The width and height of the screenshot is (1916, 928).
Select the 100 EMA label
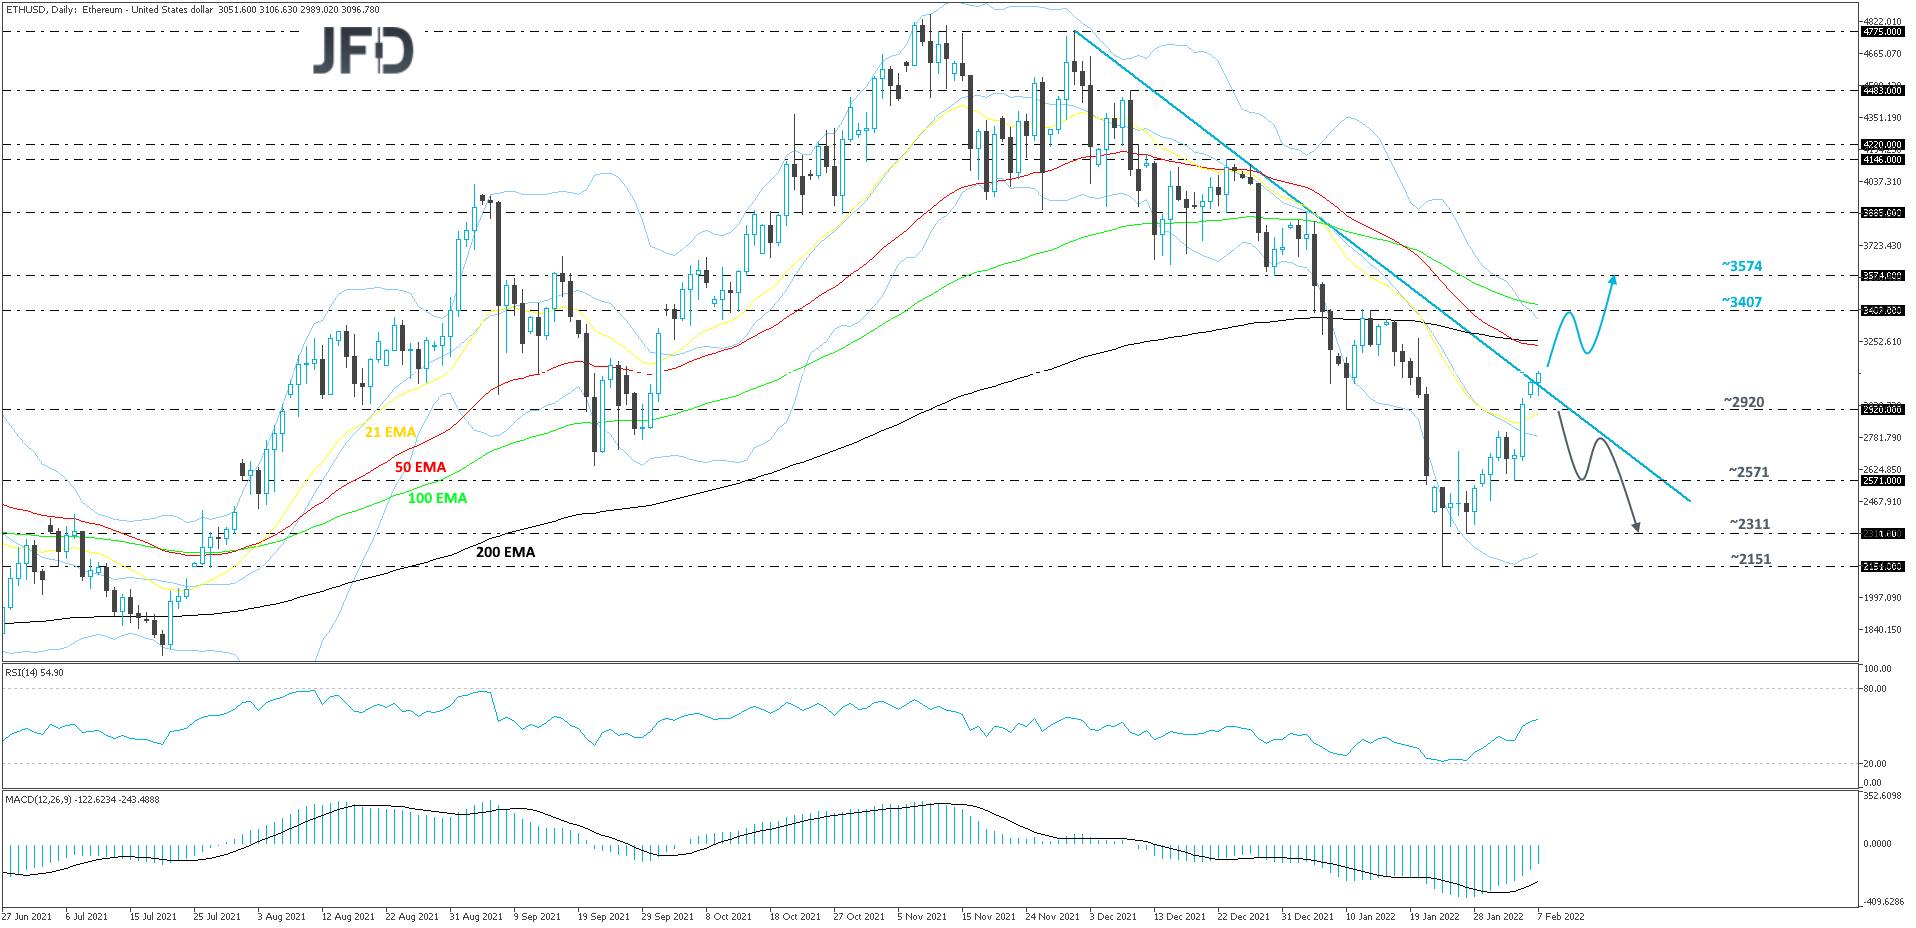click(x=437, y=498)
